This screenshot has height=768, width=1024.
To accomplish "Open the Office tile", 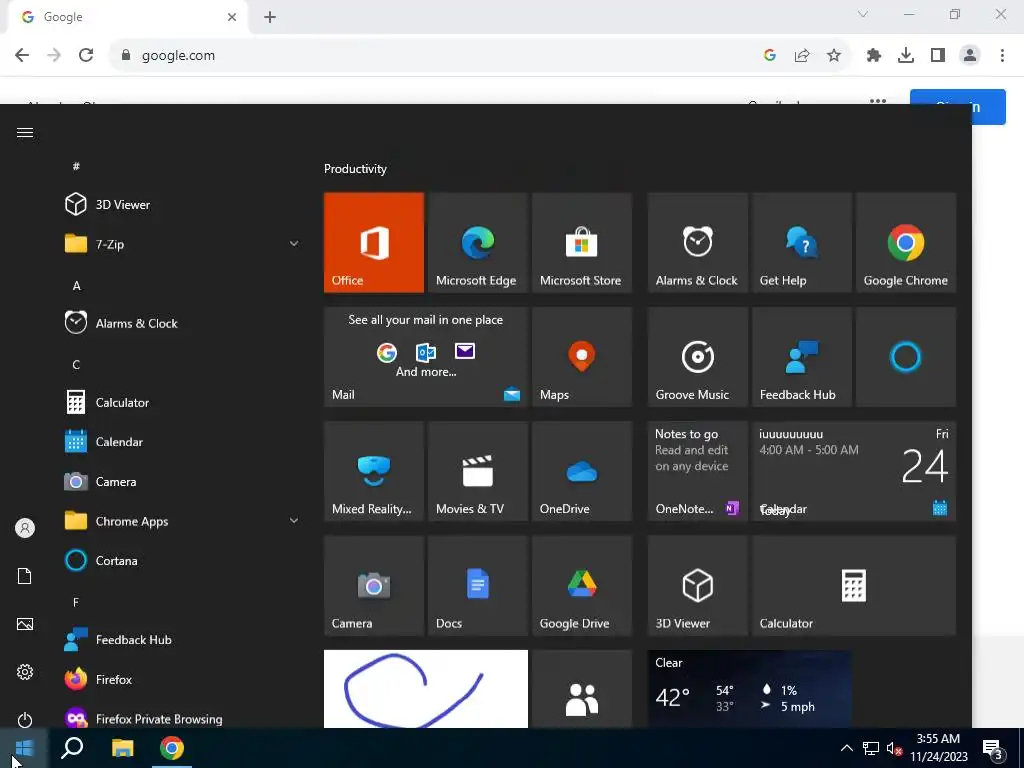I will point(374,242).
